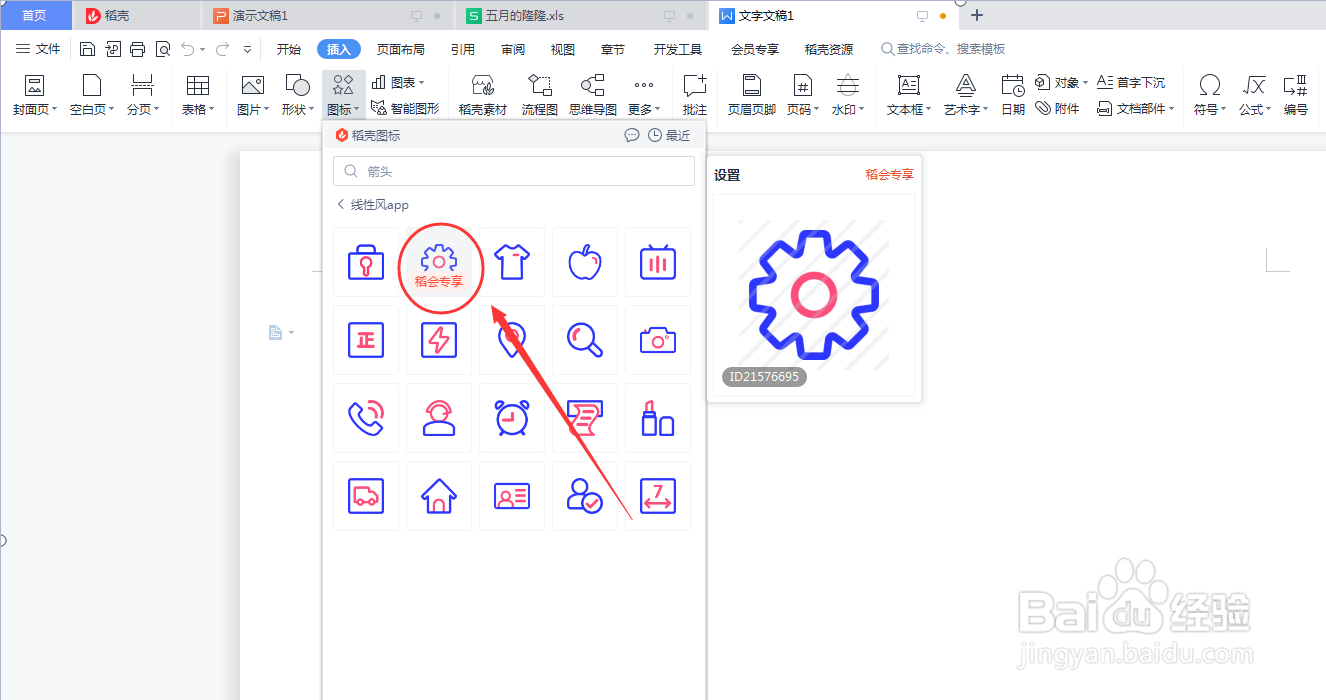Select the lightning bolt icon
Screen dimensions: 1326x700
pos(439,340)
